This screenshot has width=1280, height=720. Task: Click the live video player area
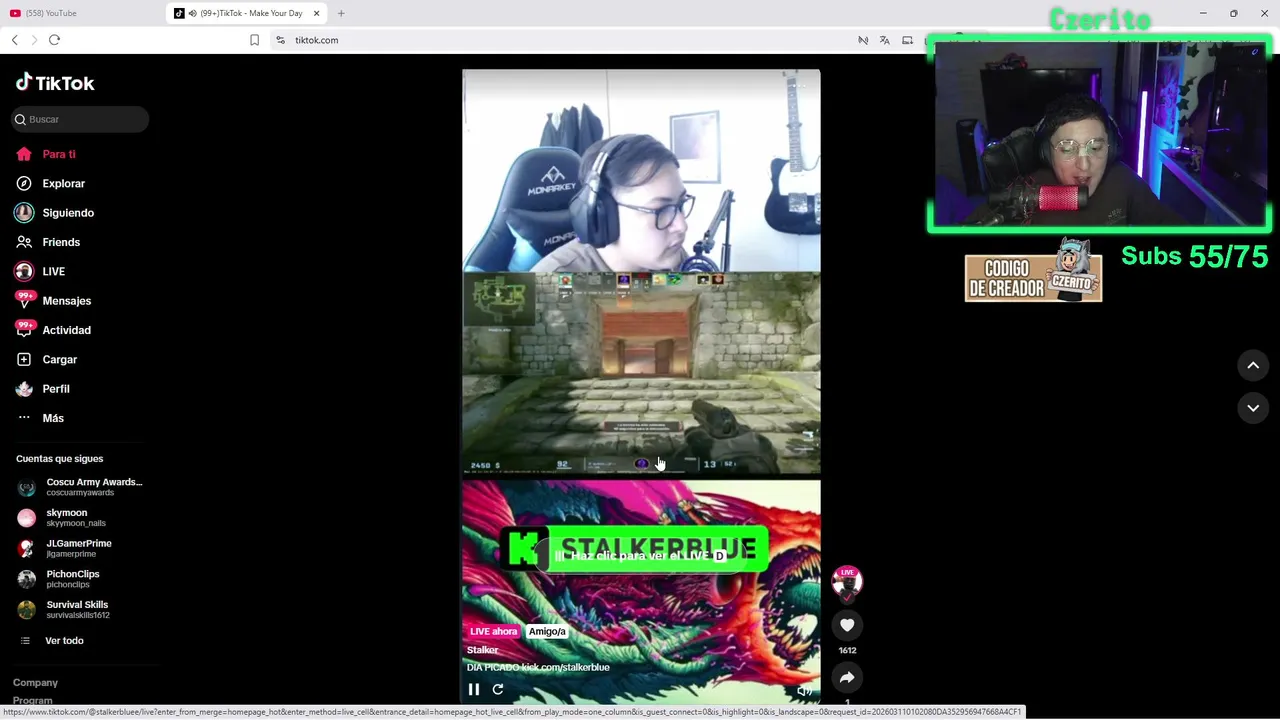pyautogui.click(x=641, y=386)
